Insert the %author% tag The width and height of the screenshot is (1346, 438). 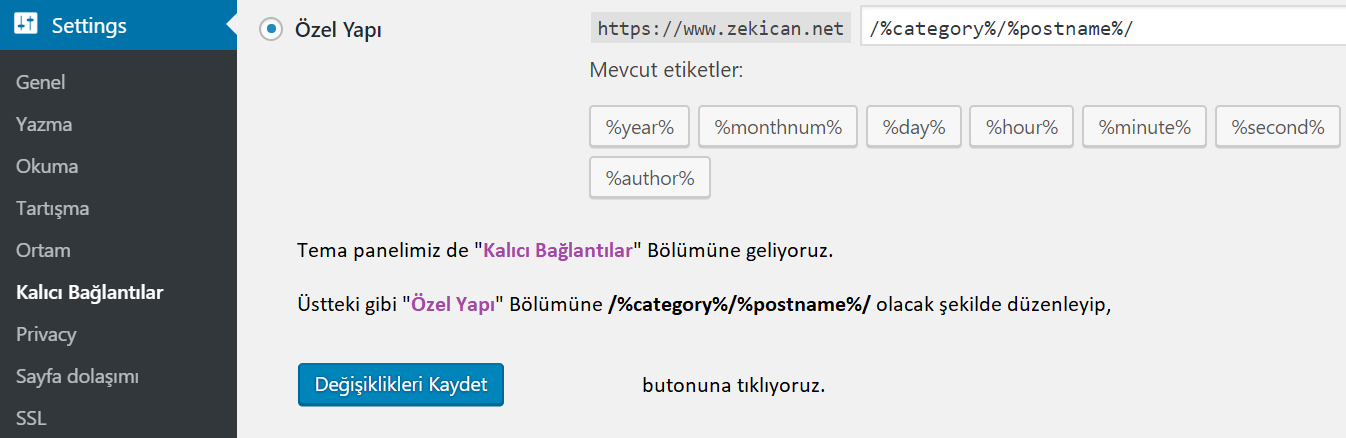(650, 179)
